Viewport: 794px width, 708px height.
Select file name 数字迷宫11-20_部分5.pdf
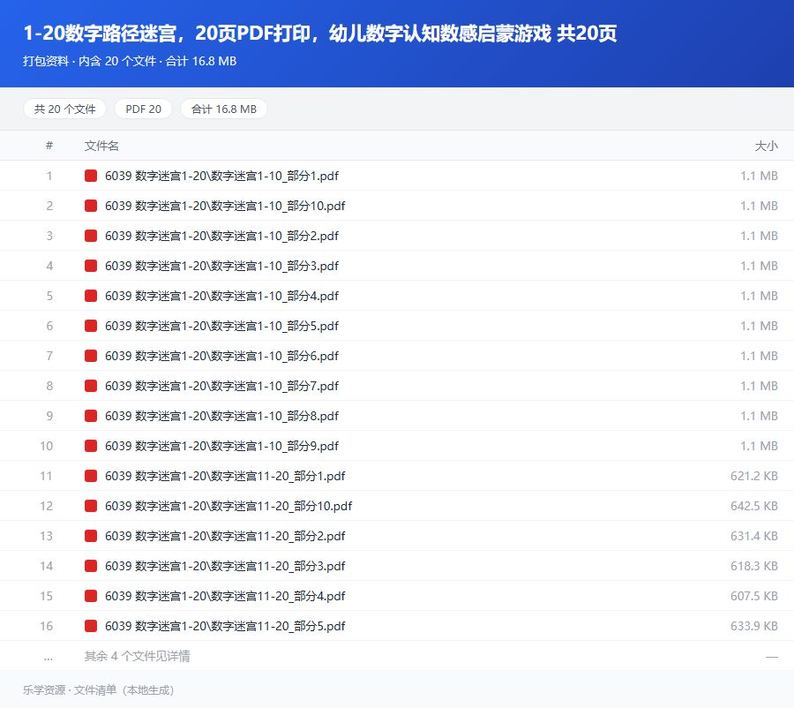tap(225, 625)
